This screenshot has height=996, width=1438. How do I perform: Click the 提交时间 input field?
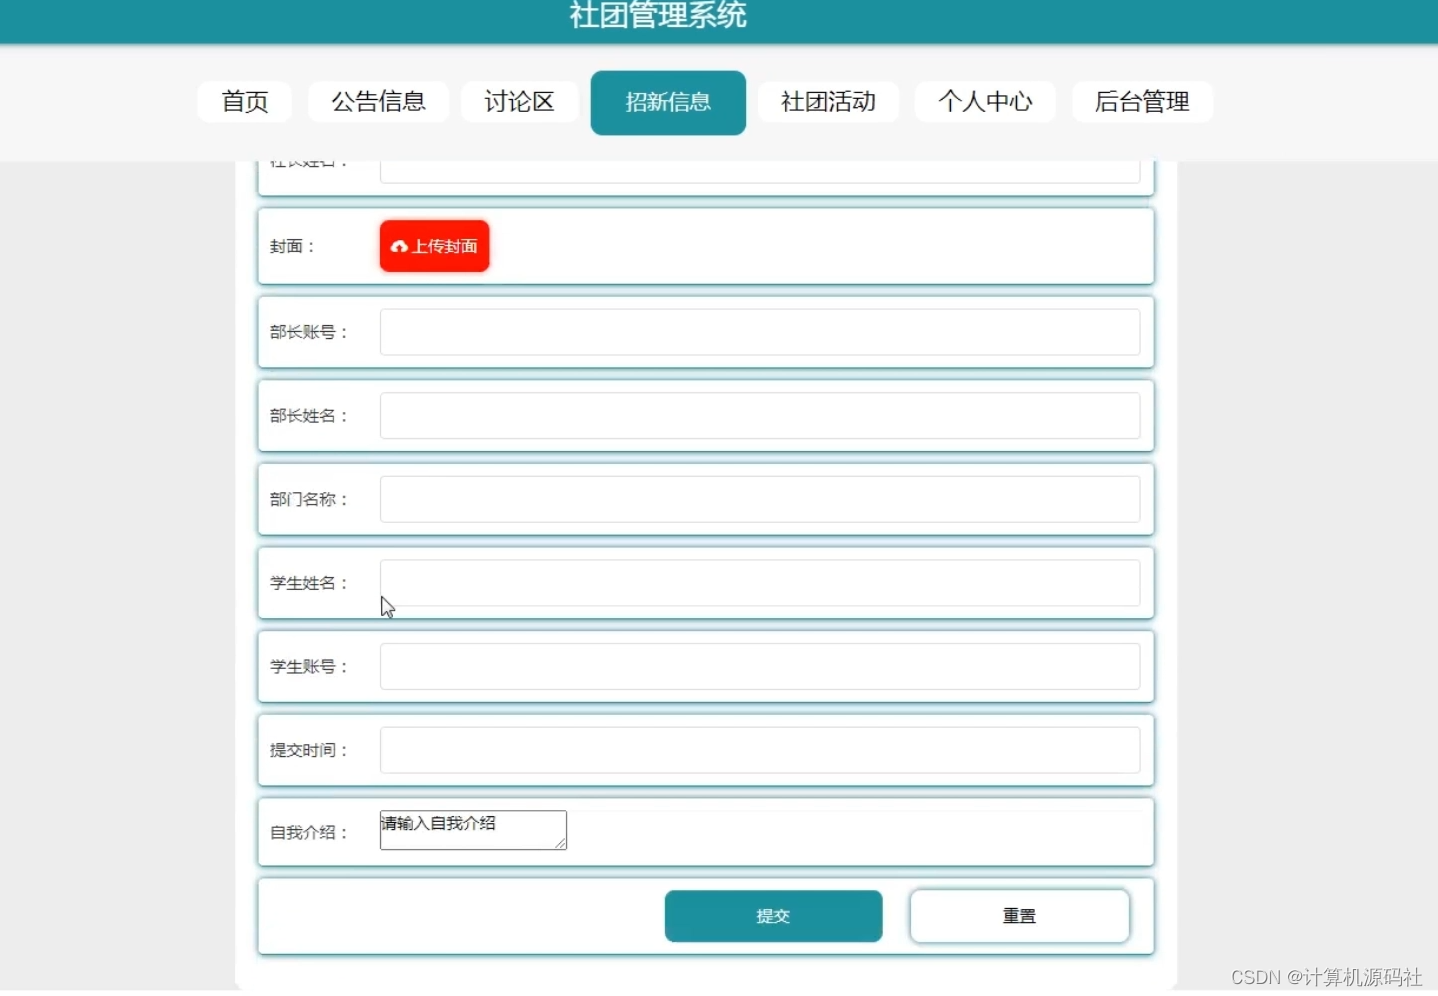tap(760, 750)
